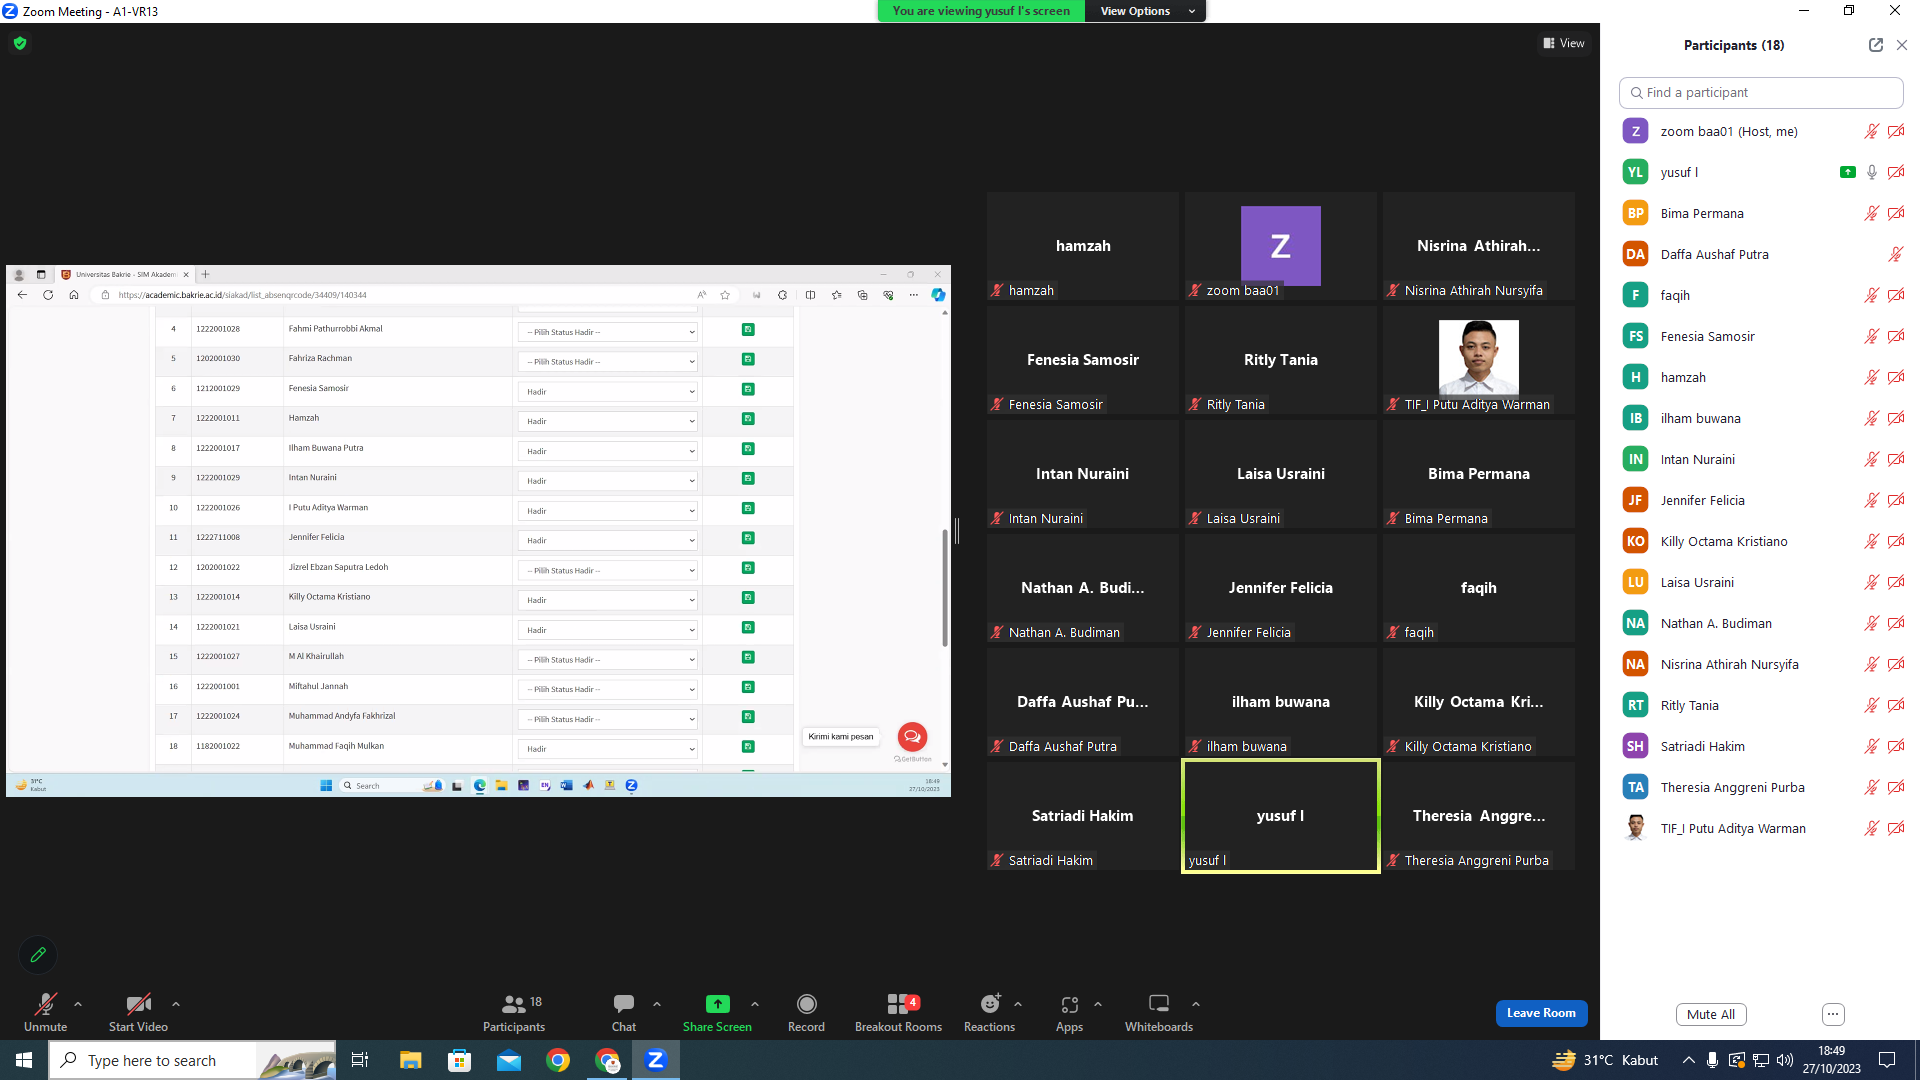The image size is (1920, 1080).
Task: Refresh the shared browser page
Action: (x=48, y=295)
